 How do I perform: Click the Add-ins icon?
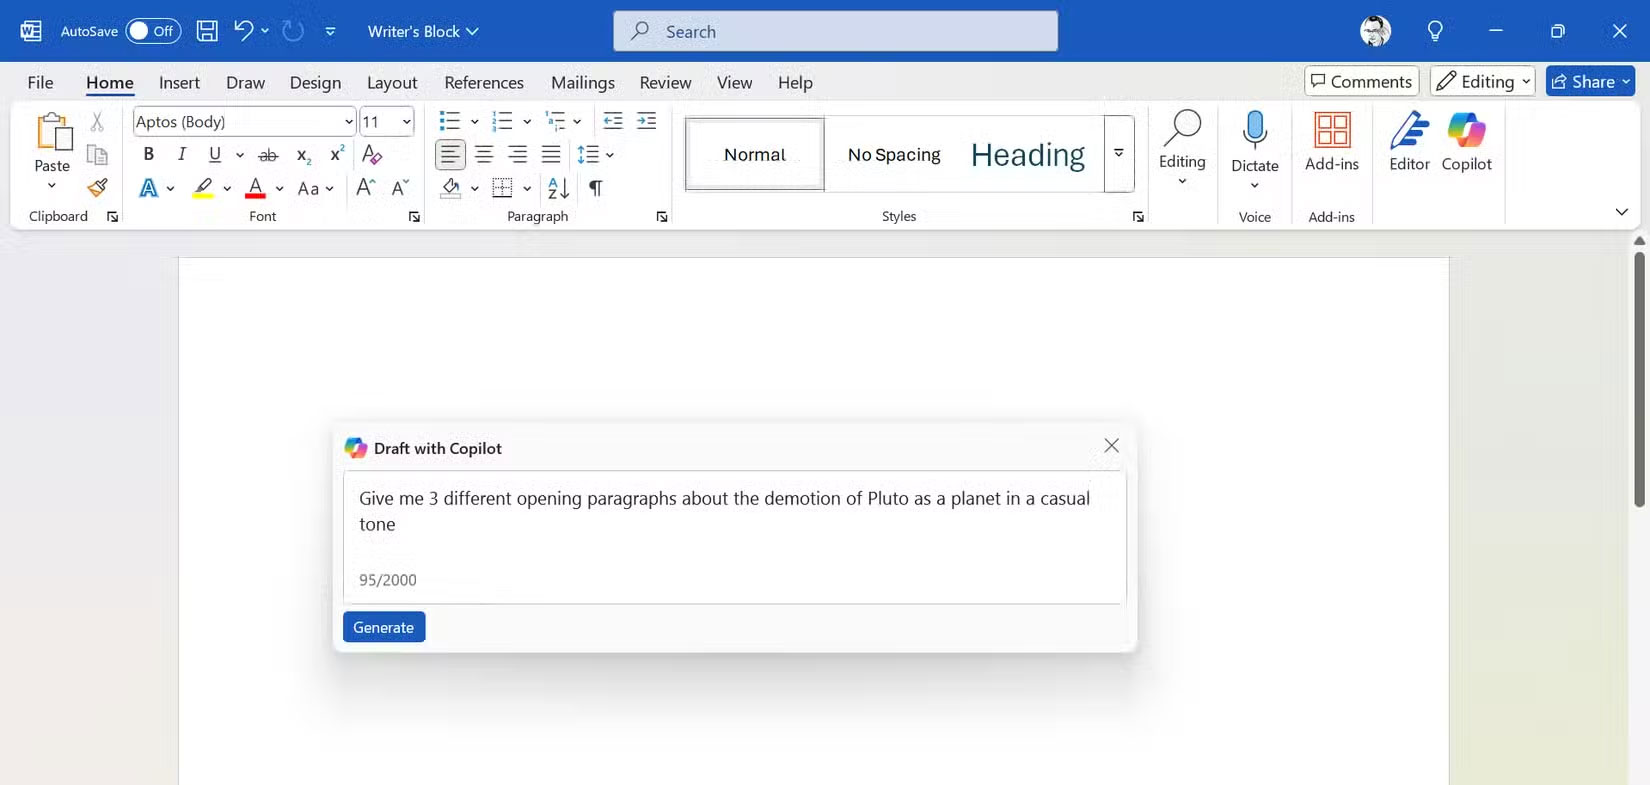[x=1332, y=142]
